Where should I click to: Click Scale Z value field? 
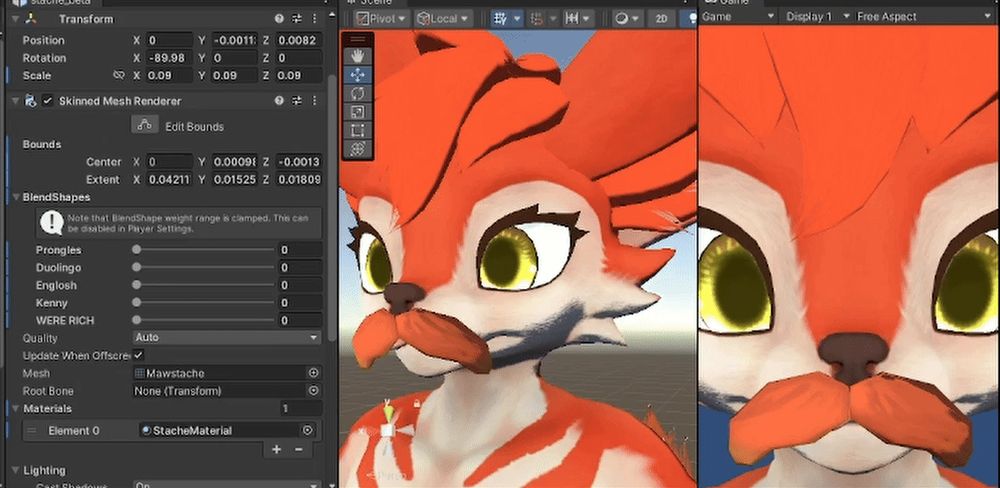(298, 75)
